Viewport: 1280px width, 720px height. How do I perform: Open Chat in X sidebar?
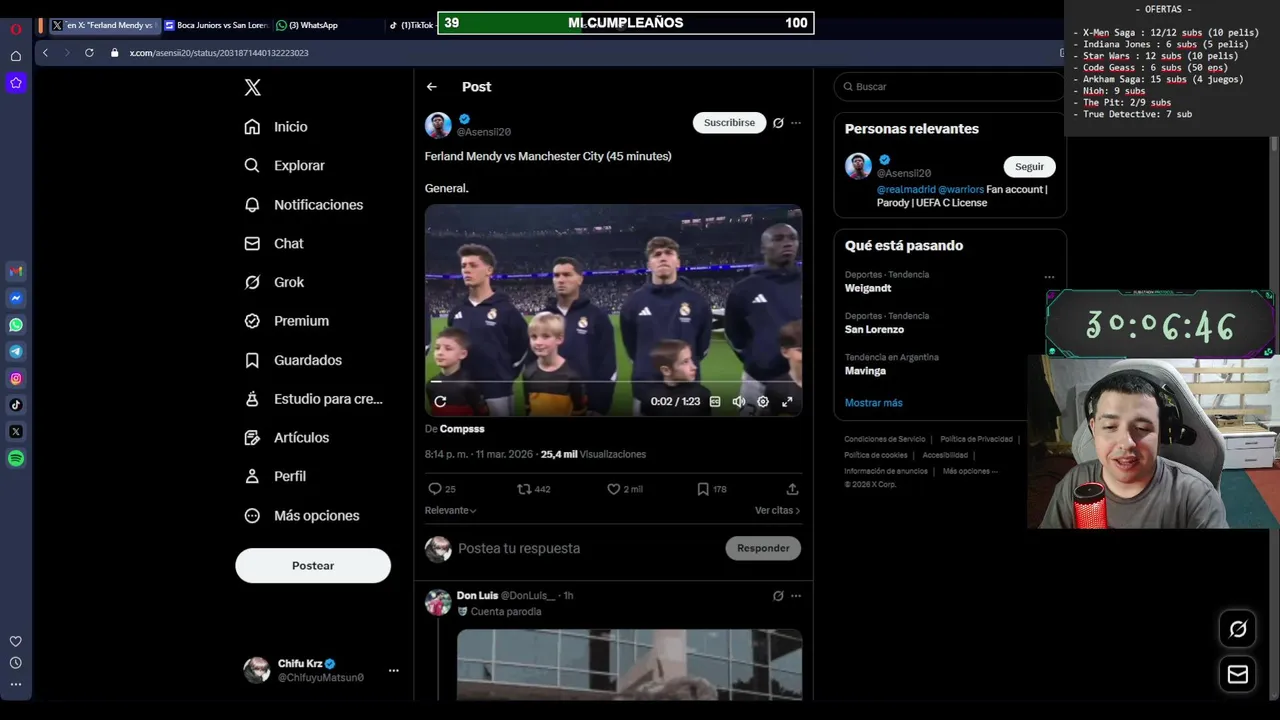(x=274, y=244)
